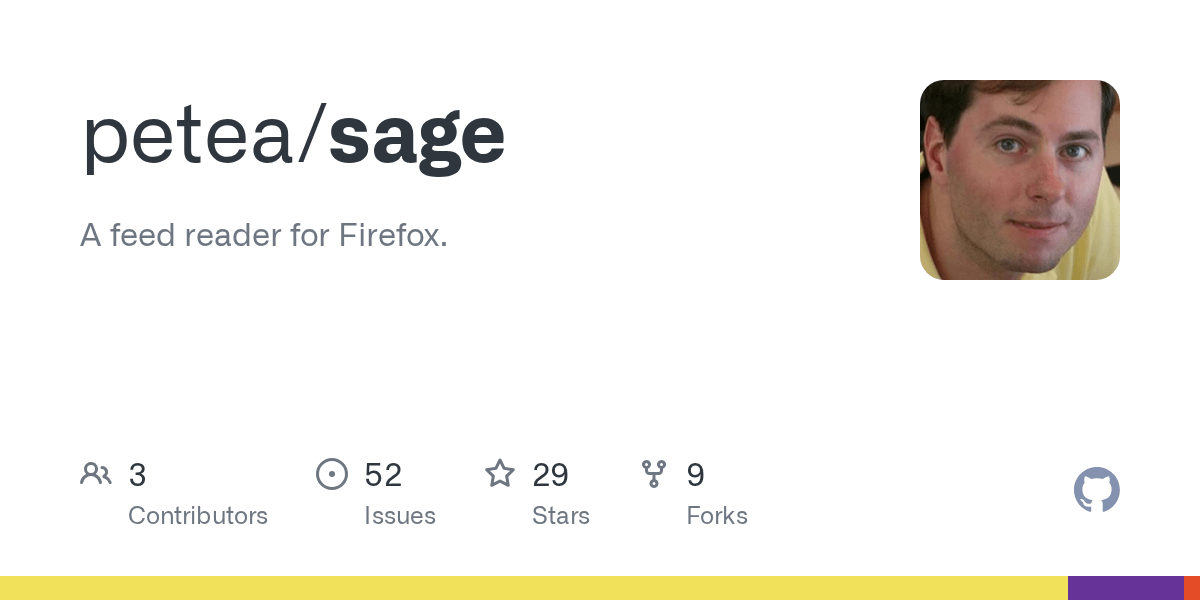
Task: Click the issue count 52
Action: pyautogui.click(x=383, y=475)
